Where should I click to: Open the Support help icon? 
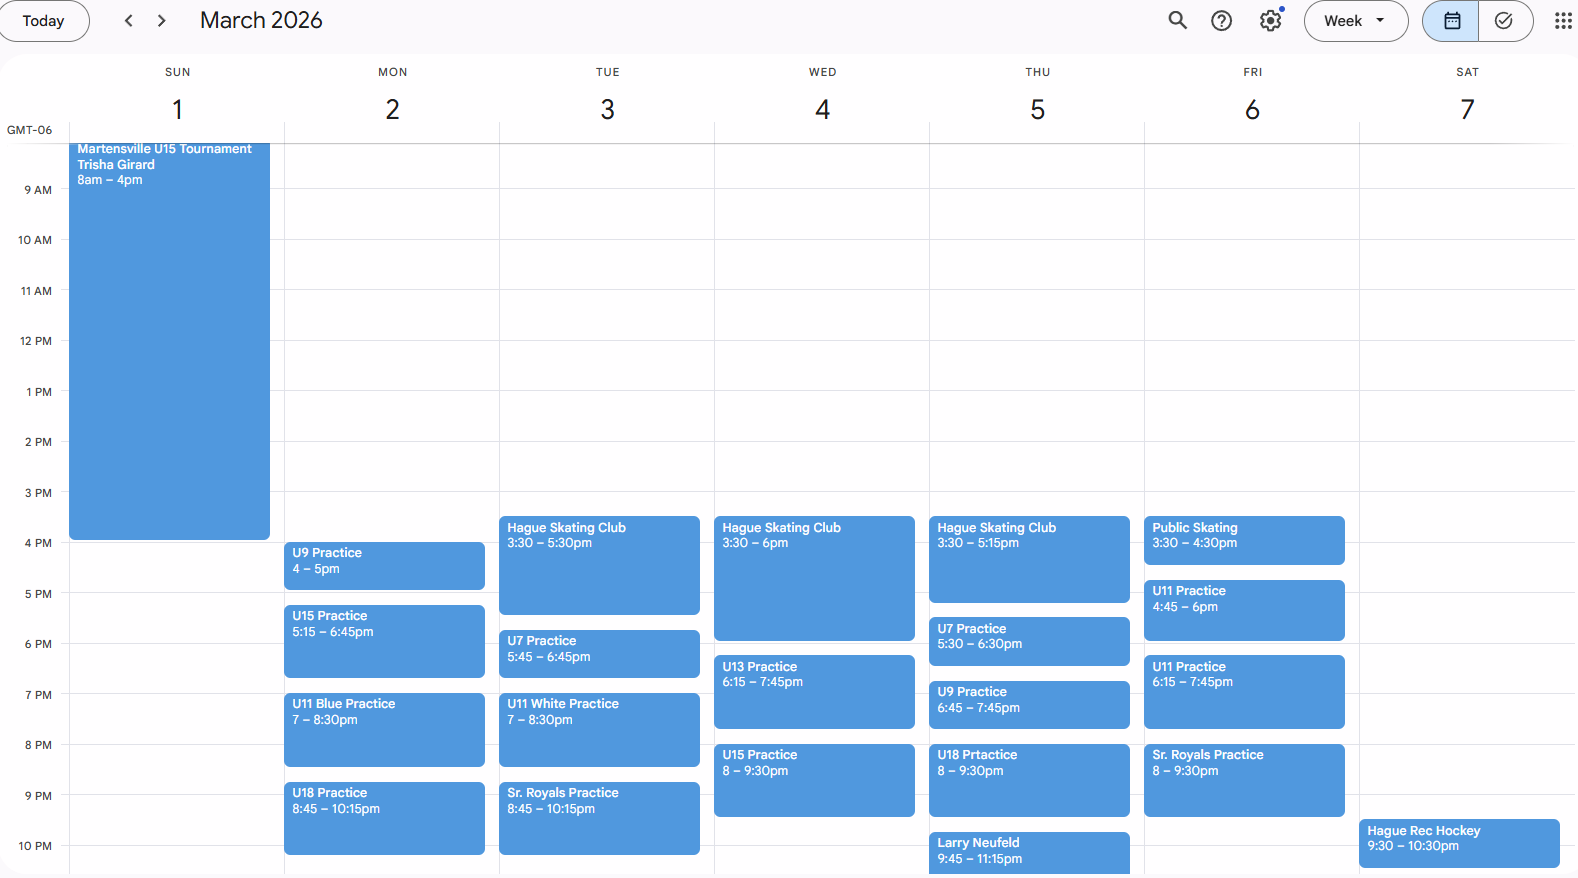coord(1221,21)
